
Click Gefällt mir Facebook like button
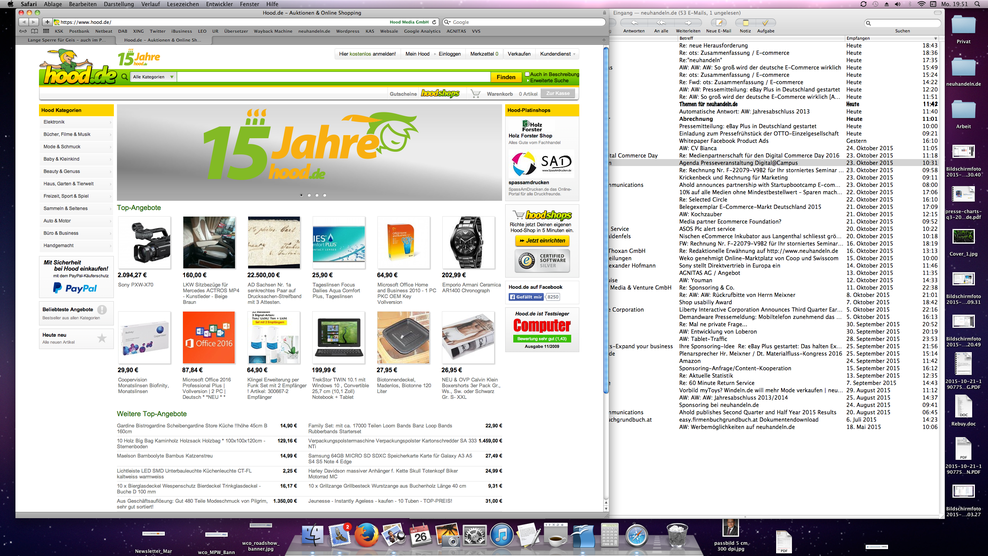click(x=526, y=297)
